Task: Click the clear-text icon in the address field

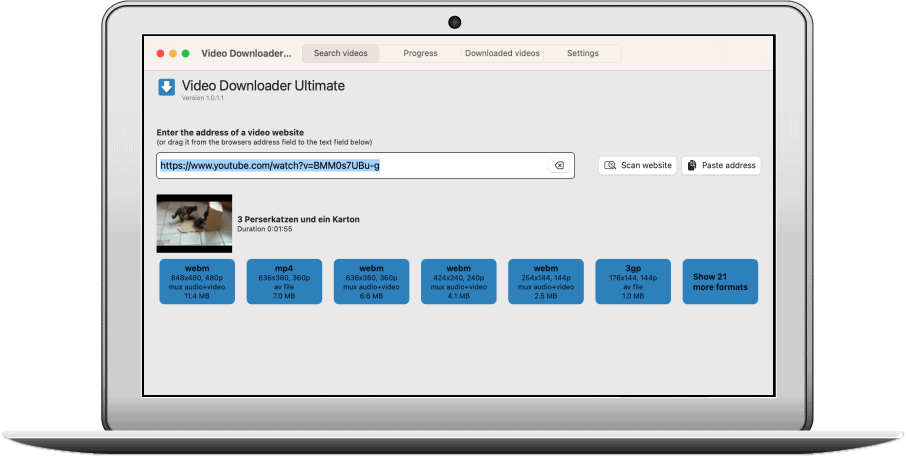Action: pyautogui.click(x=559, y=165)
